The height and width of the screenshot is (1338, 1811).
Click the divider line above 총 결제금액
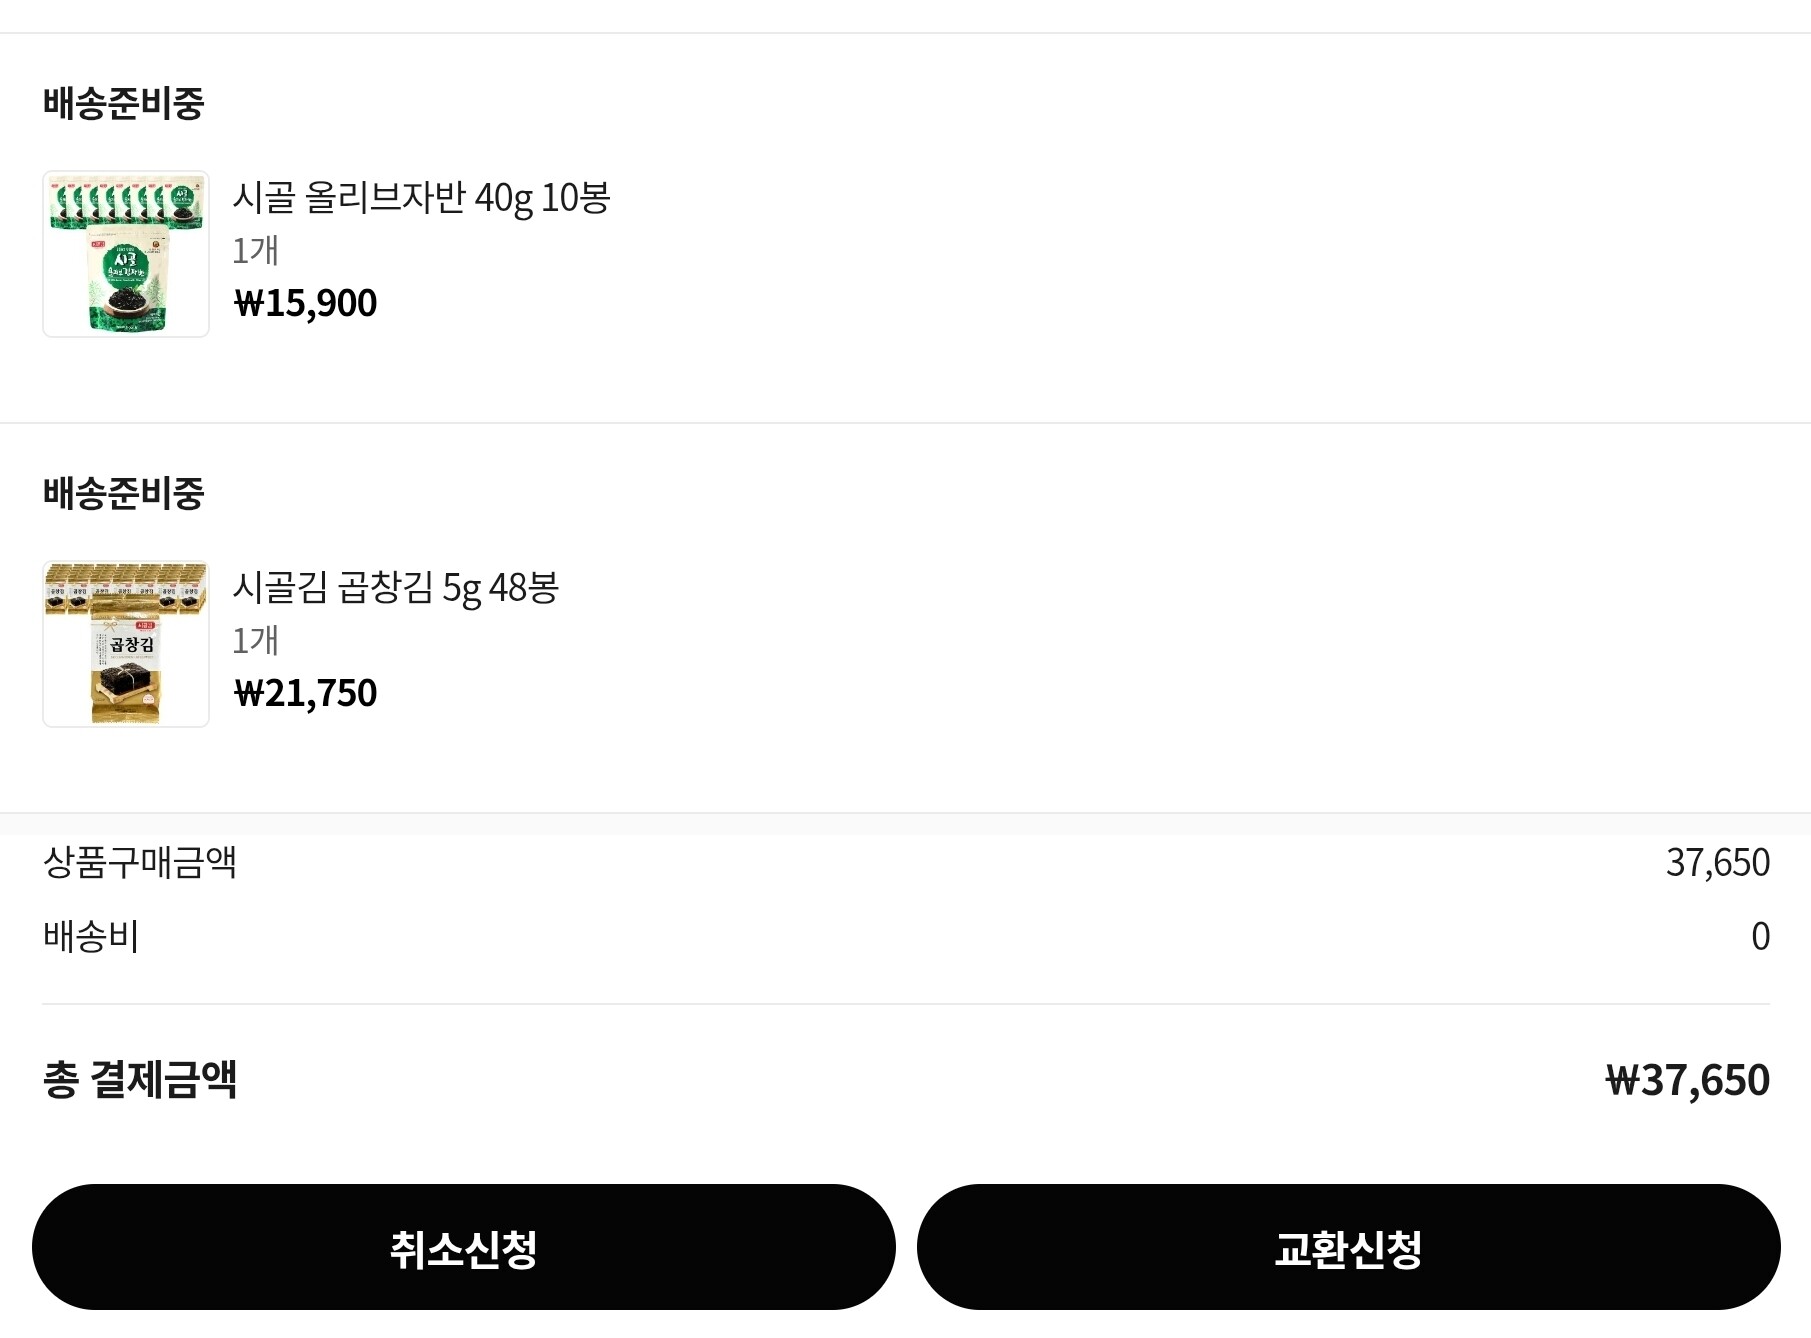[905, 1004]
